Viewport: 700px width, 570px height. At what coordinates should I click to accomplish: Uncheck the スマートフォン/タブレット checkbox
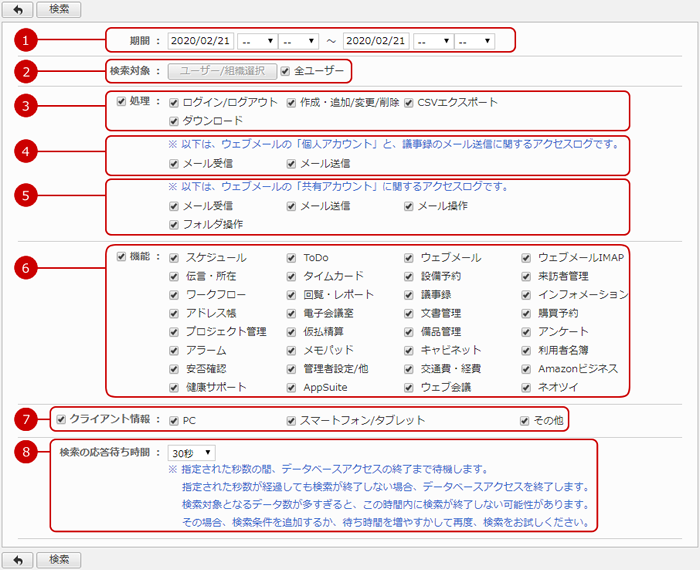pos(291,420)
